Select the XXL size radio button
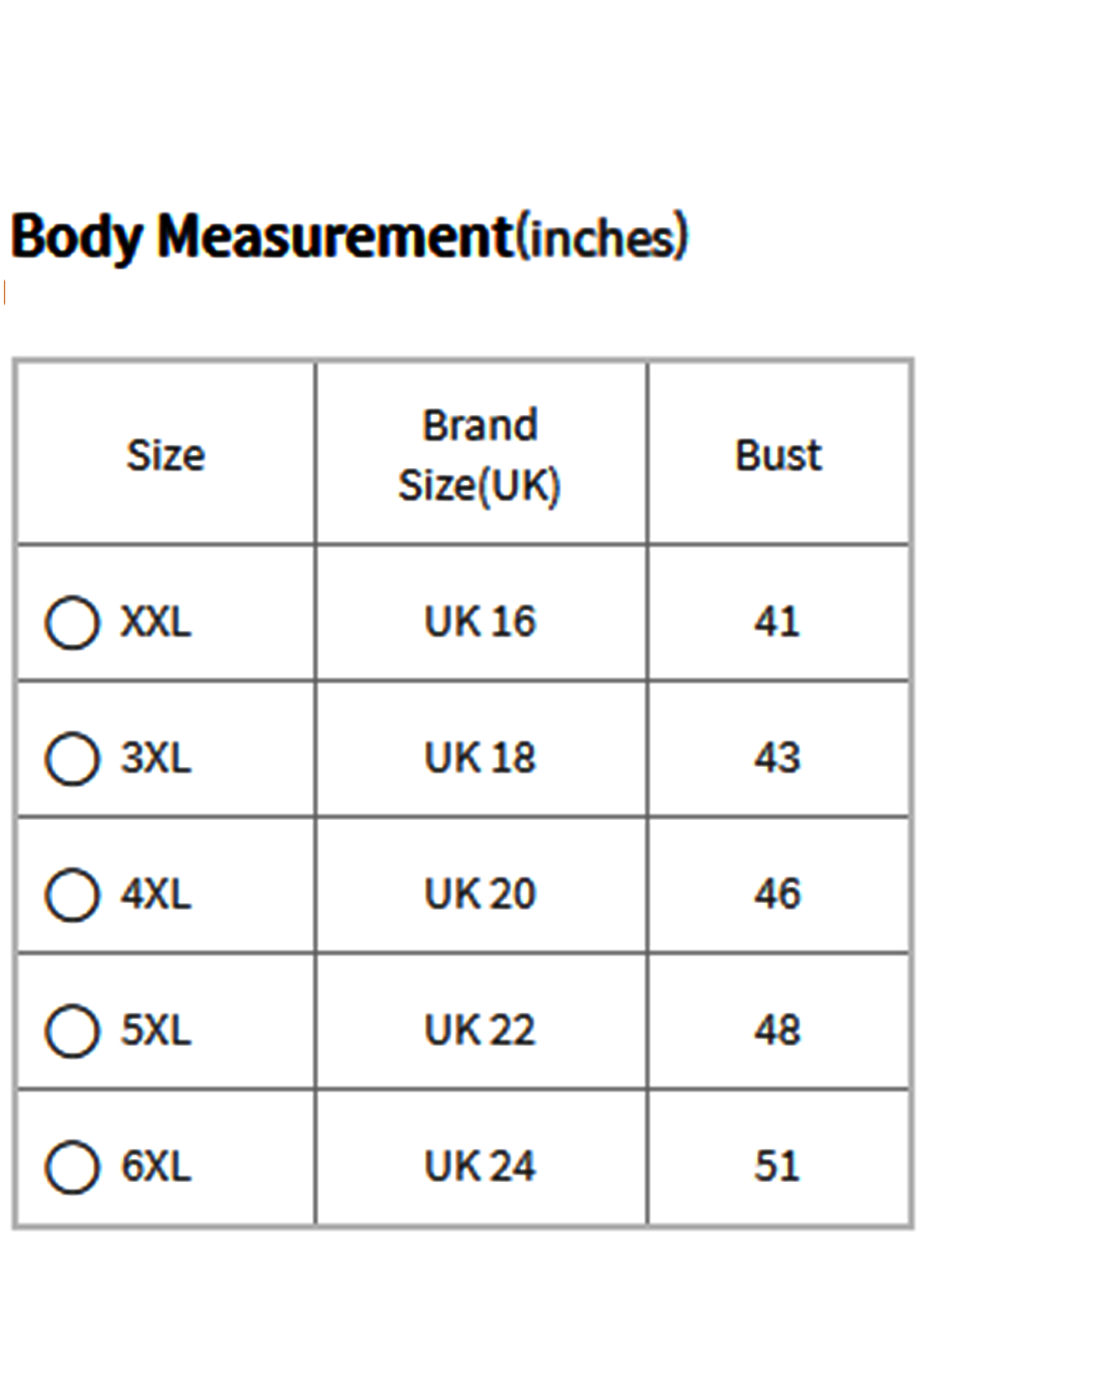This screenshot has width=1117, height=1400. coord(72,622)
